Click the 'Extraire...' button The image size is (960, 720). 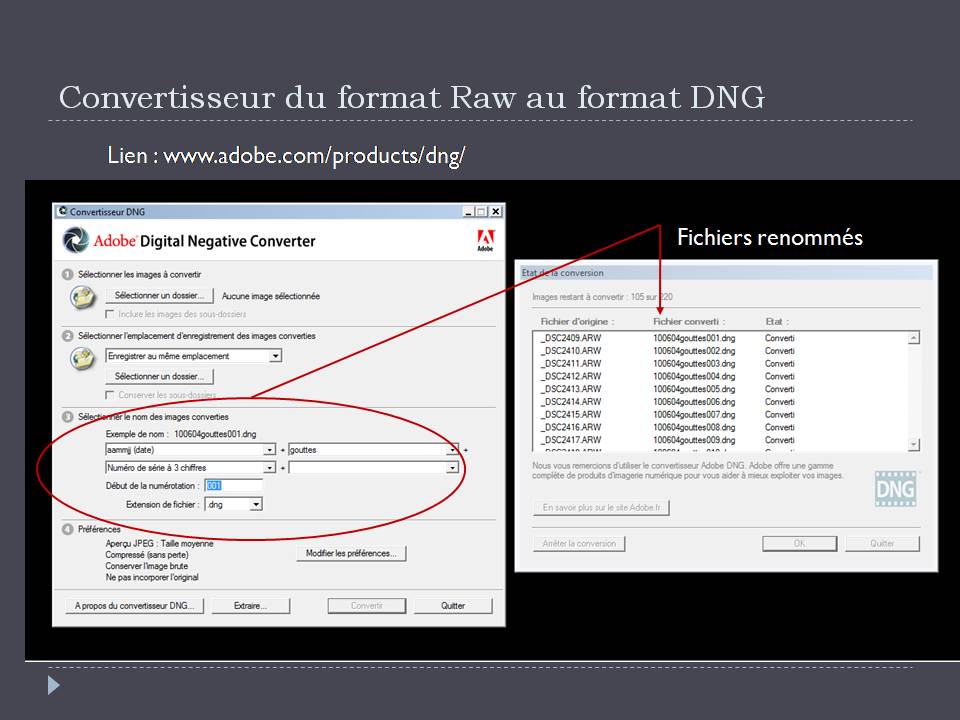250,606
